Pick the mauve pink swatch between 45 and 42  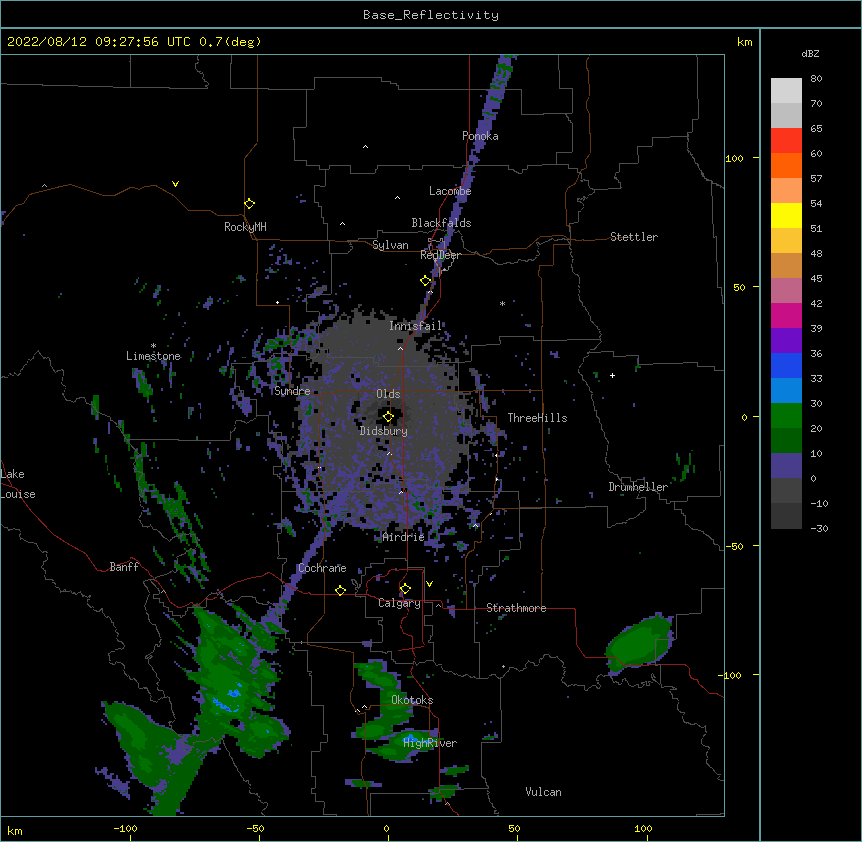[786, 290]
